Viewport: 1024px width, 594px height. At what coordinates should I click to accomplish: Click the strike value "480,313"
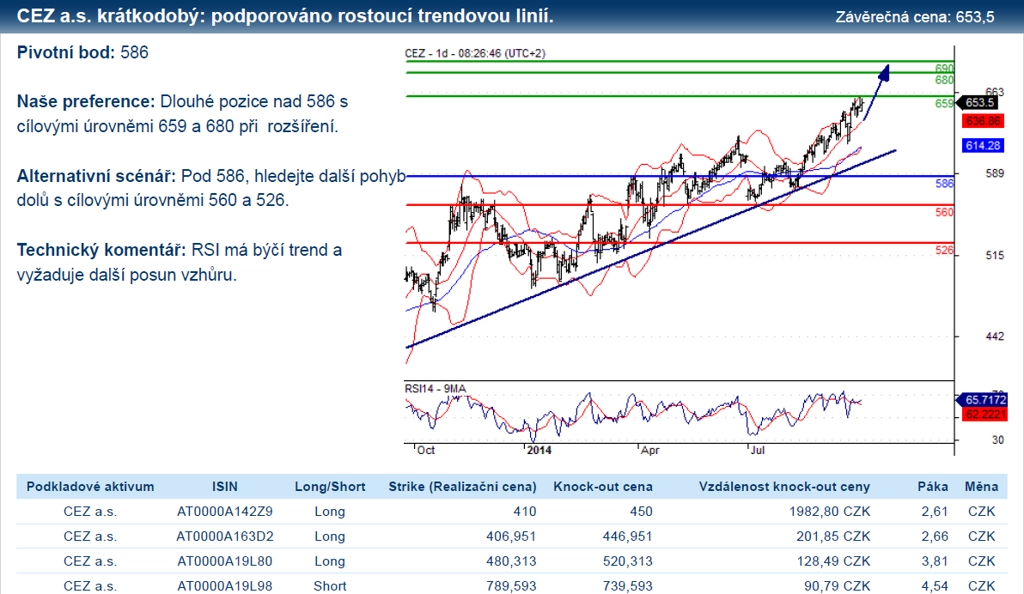coord(511,561)
